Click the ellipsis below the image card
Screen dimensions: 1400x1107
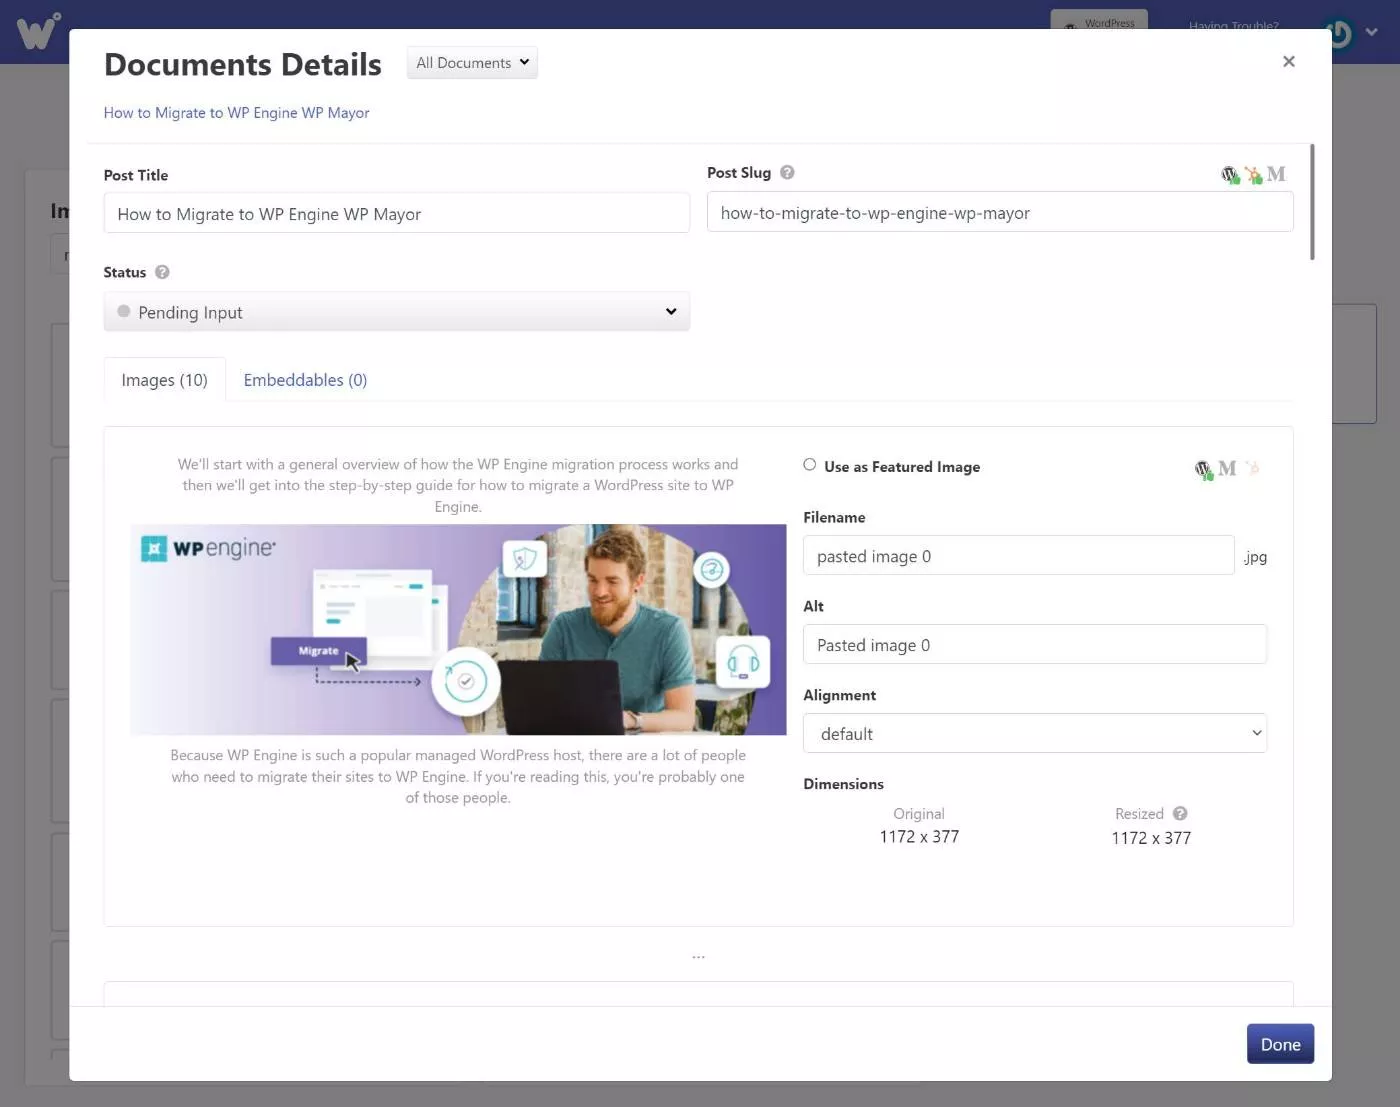coord(698,956)
